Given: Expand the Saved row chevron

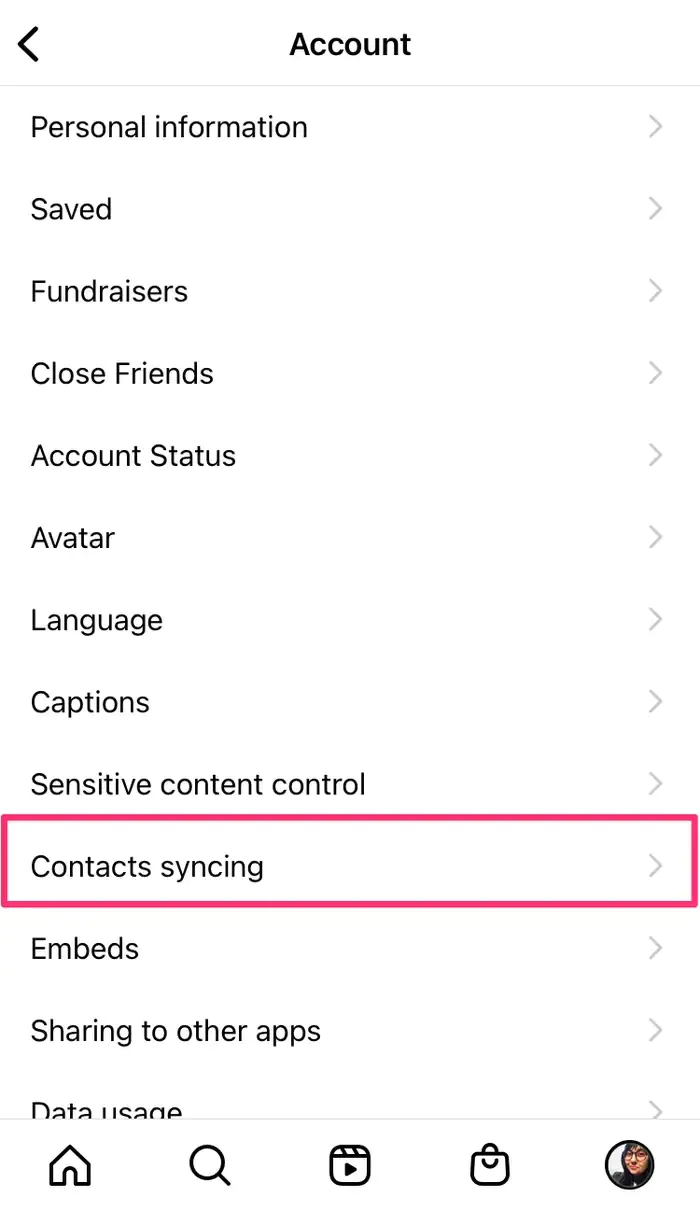Looking at the screenshot, I should point(656,209).
